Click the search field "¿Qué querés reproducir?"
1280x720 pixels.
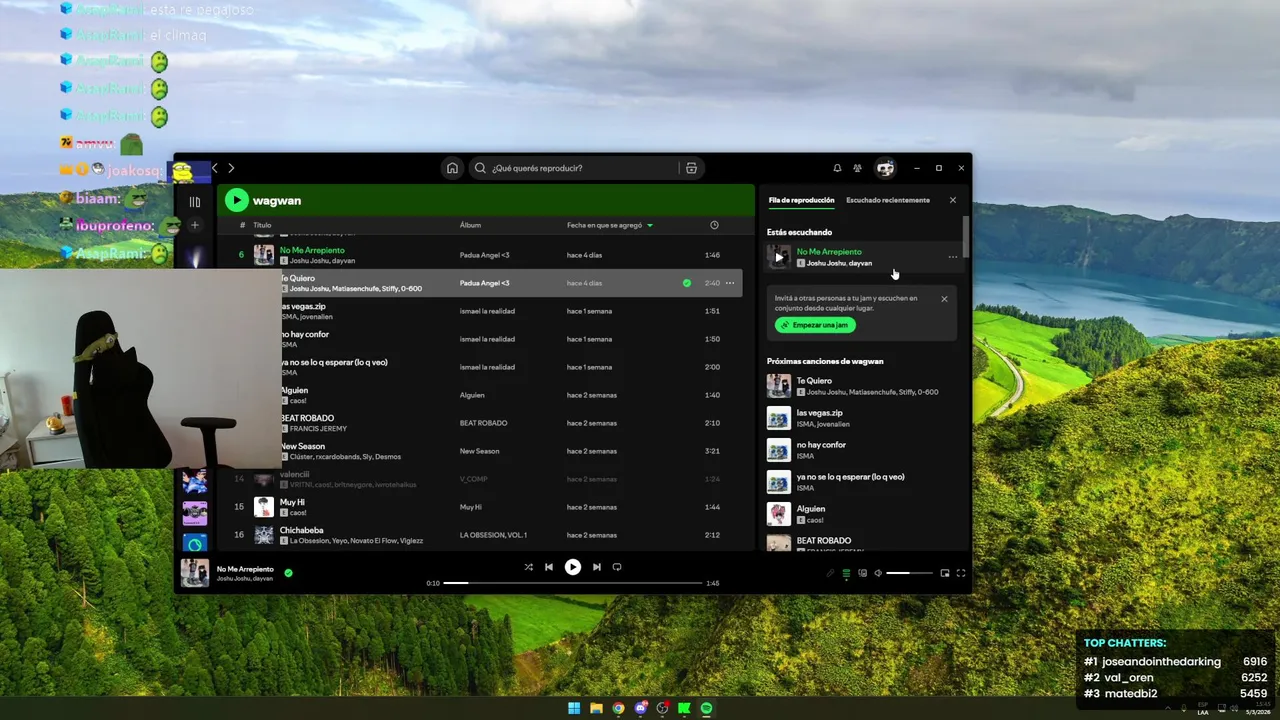pos(575,168)
